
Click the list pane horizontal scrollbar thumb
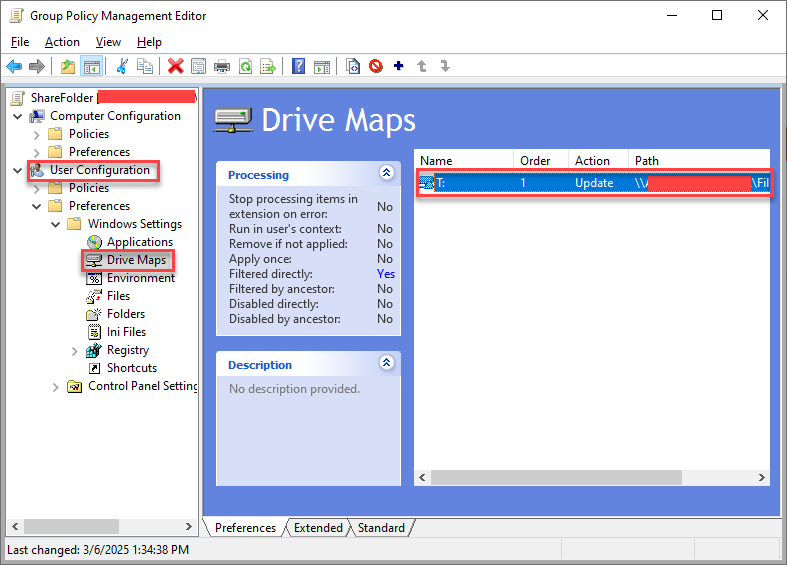pyautogui.click(x=556, y=477)
